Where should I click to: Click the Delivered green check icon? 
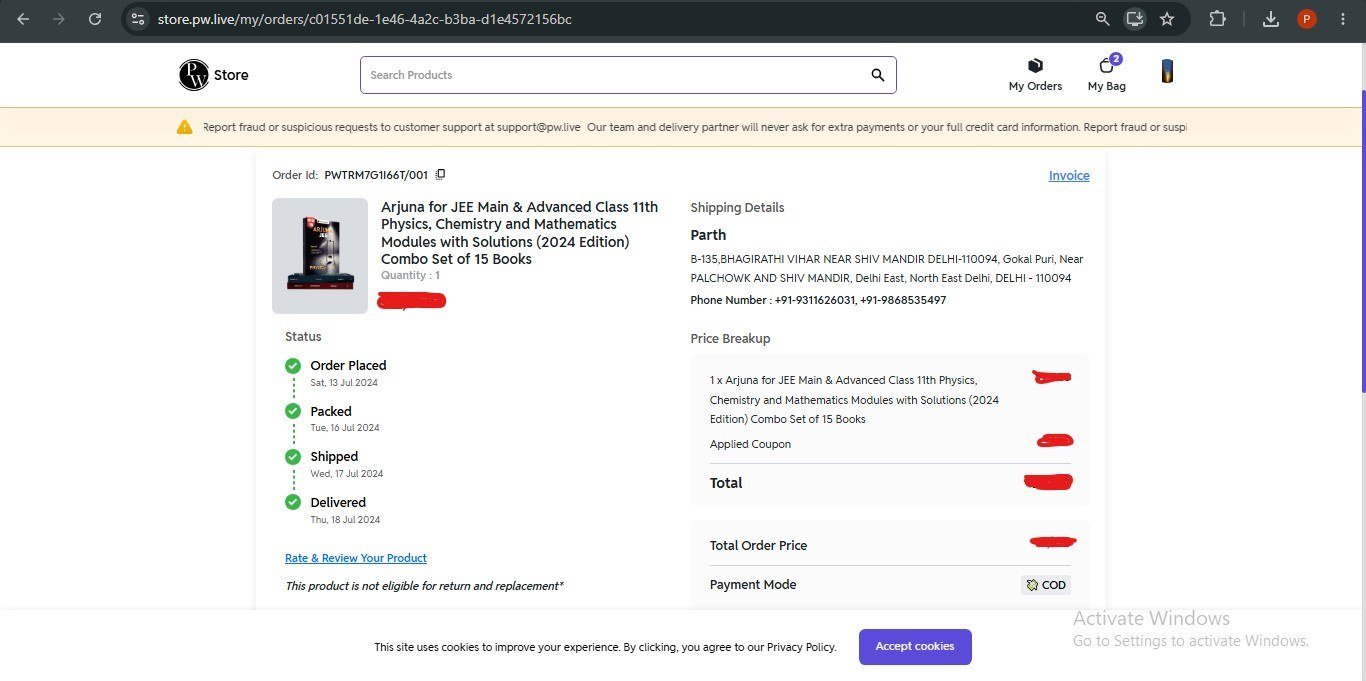[293, 502]
